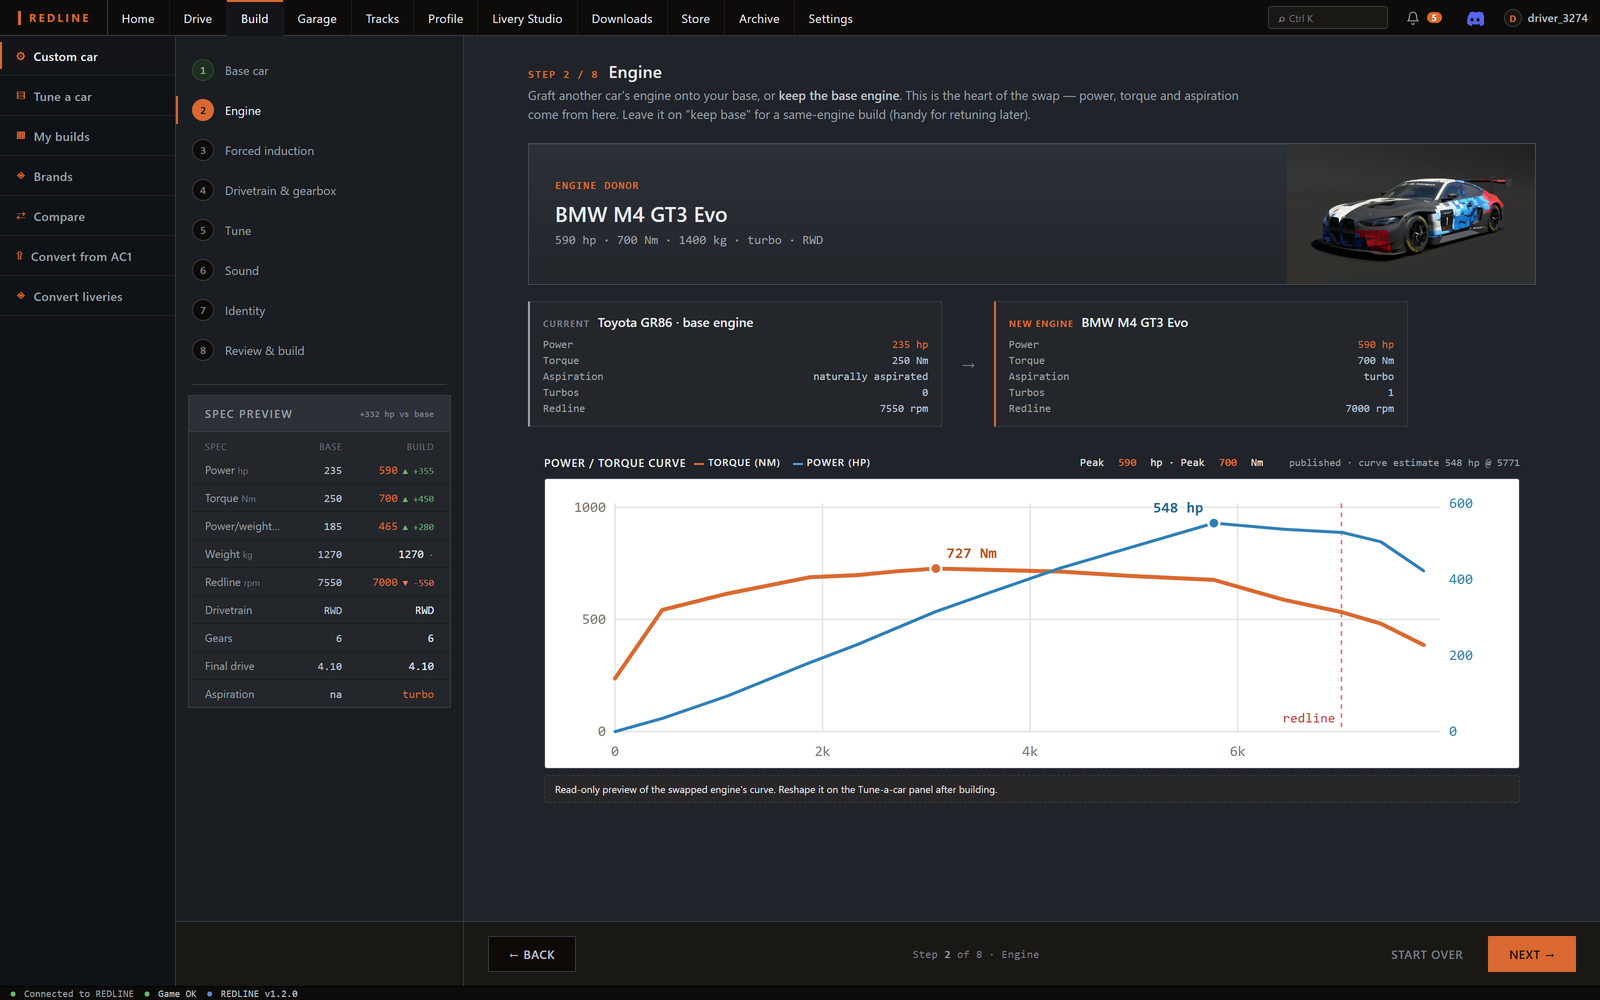Open the notifications bell

pyautogui.click(x=1412, y=18)
